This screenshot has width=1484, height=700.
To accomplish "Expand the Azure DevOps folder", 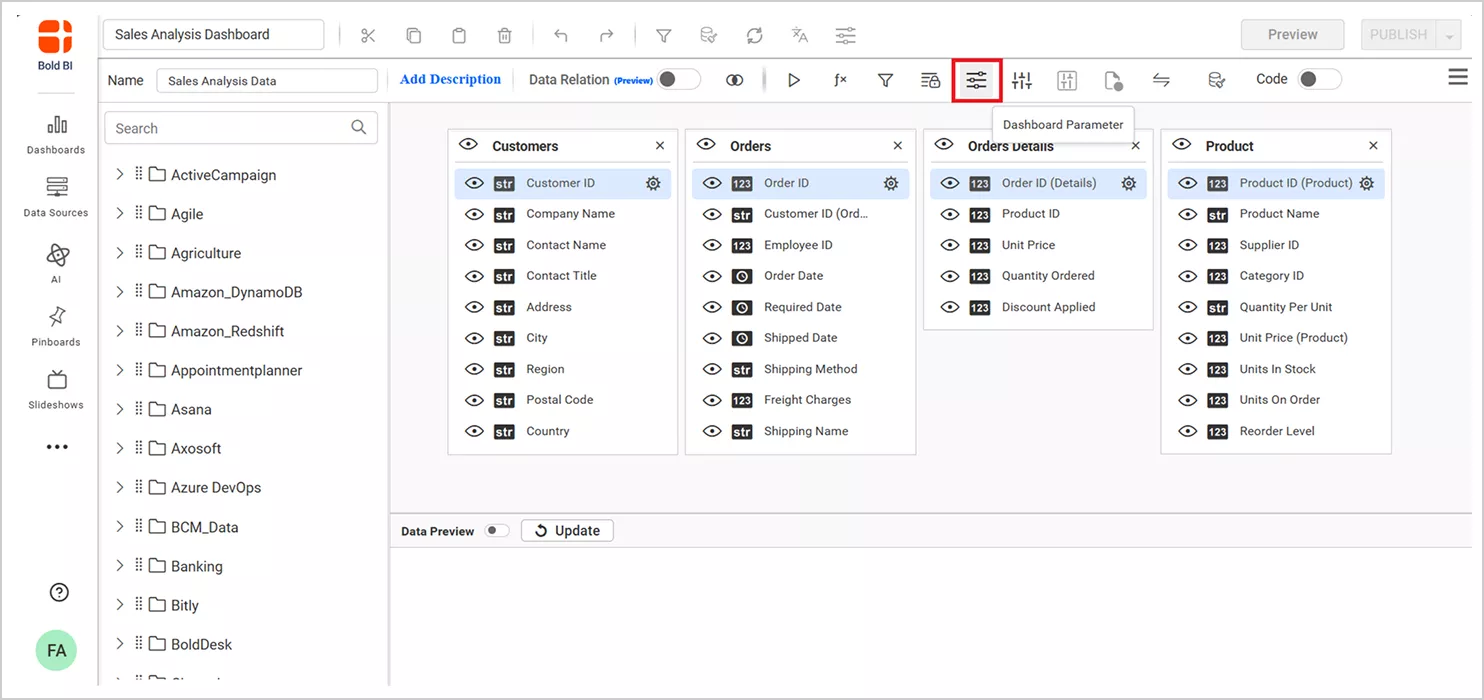I will pyautogui.click(x=120, y=487).
